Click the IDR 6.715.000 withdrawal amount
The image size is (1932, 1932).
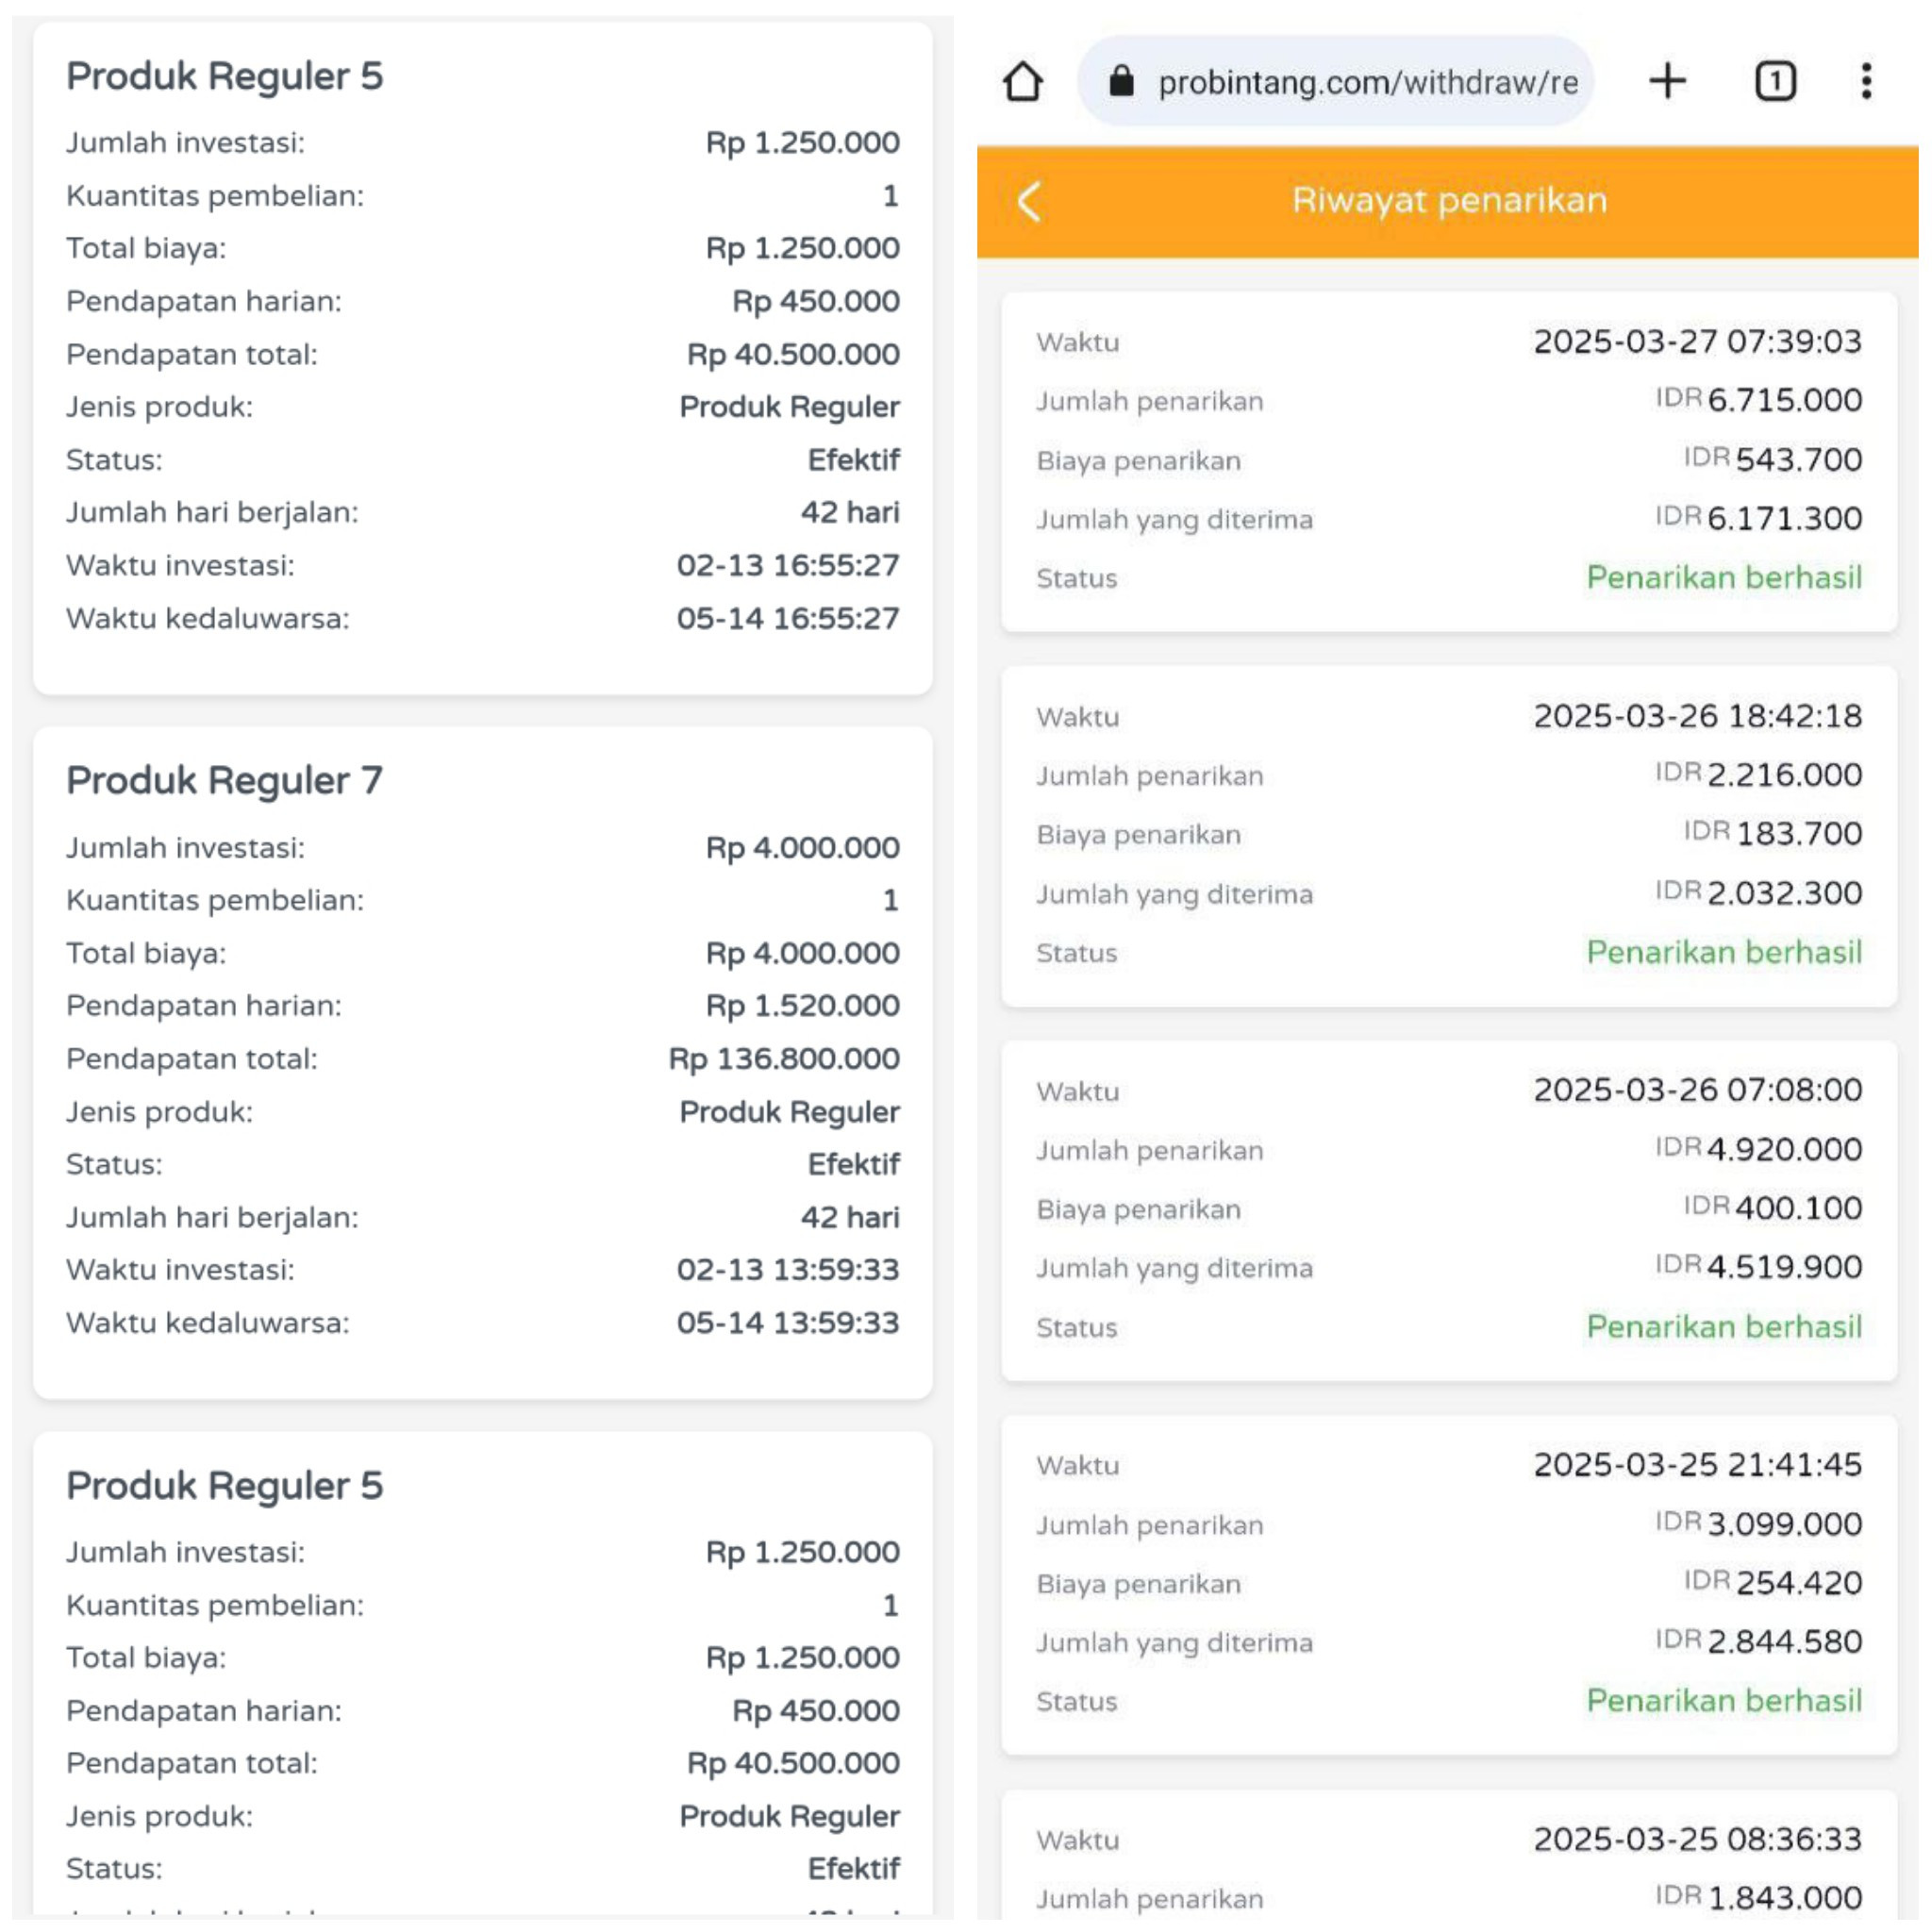1783,400
